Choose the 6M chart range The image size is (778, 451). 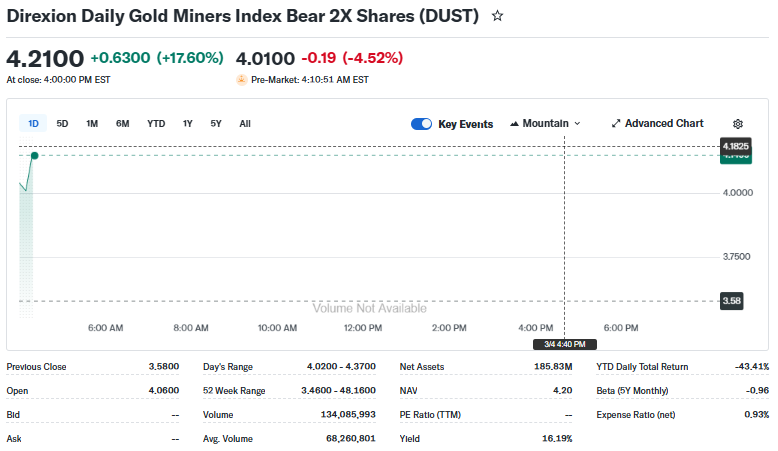[x=122, y=124]
